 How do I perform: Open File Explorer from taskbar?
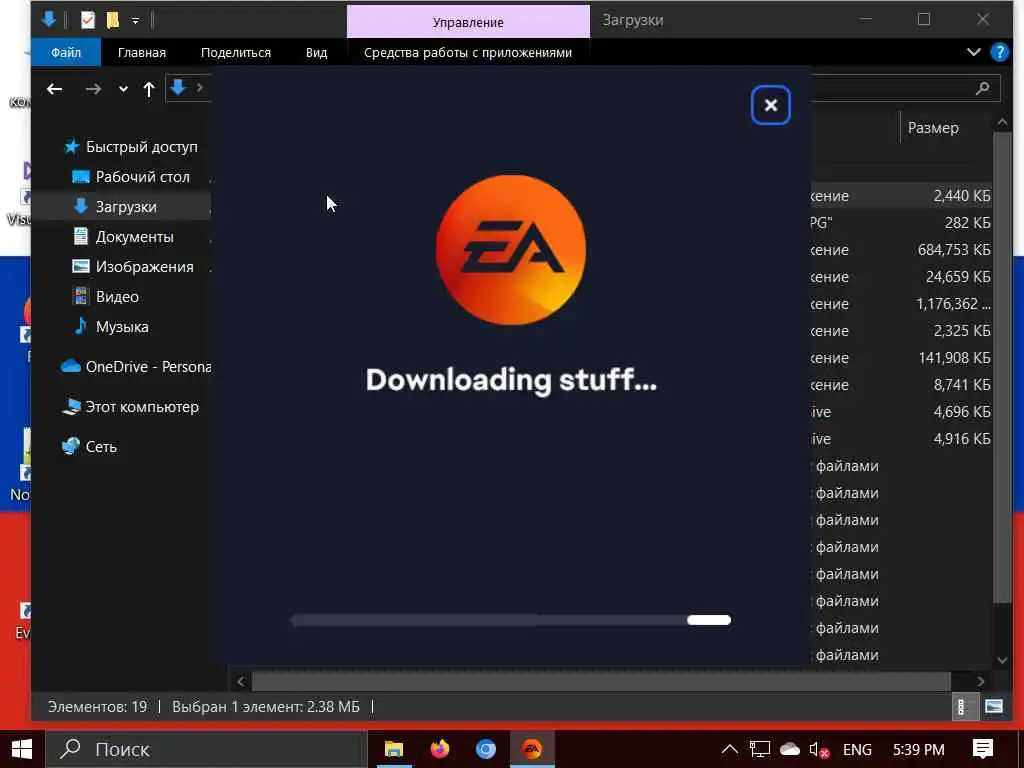pos(394,749)
